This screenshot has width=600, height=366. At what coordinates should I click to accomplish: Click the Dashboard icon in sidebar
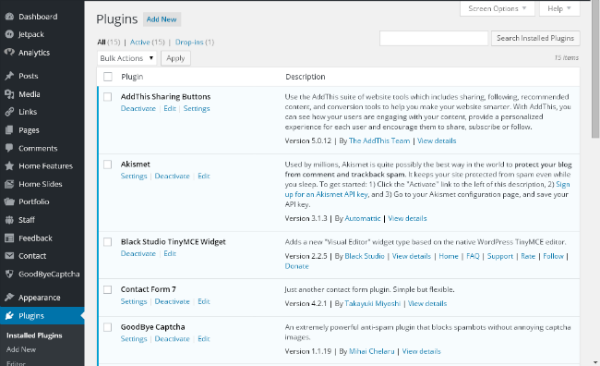click(9, 16)
